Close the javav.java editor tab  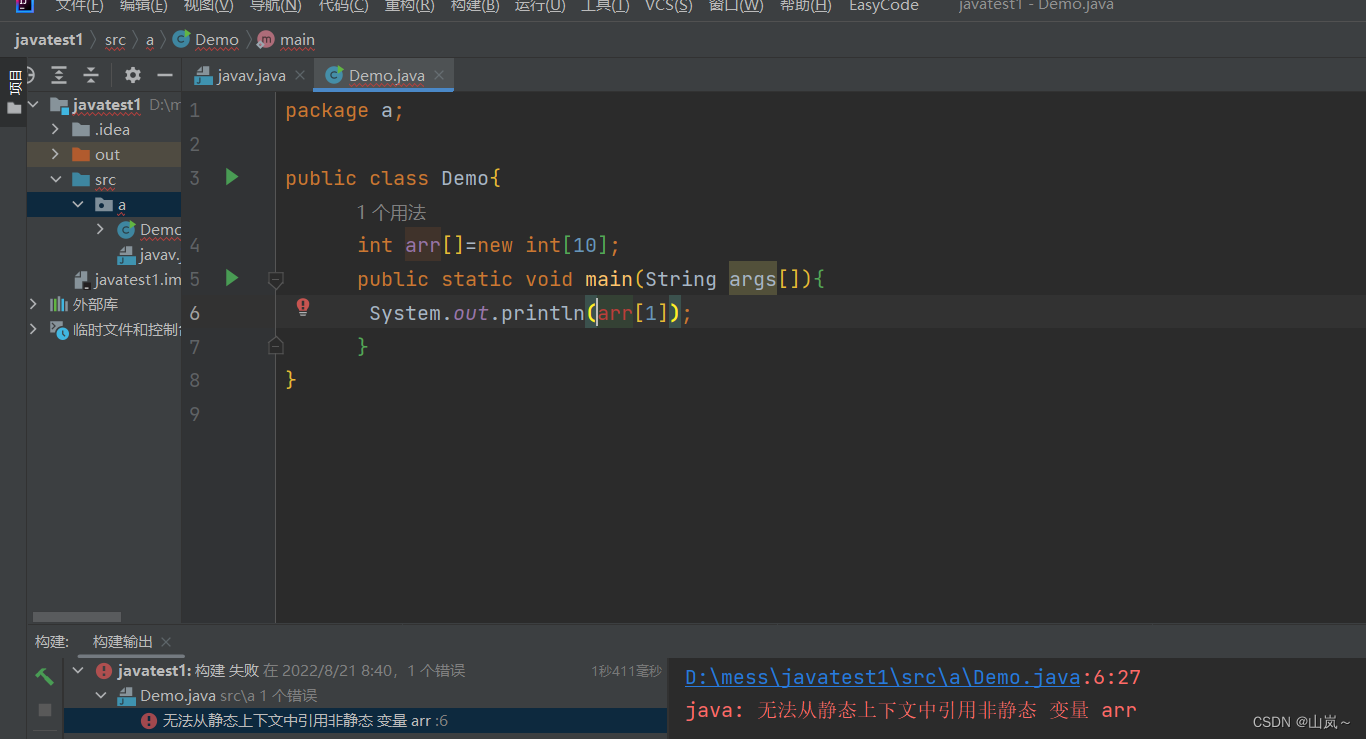tap(300, 75)
